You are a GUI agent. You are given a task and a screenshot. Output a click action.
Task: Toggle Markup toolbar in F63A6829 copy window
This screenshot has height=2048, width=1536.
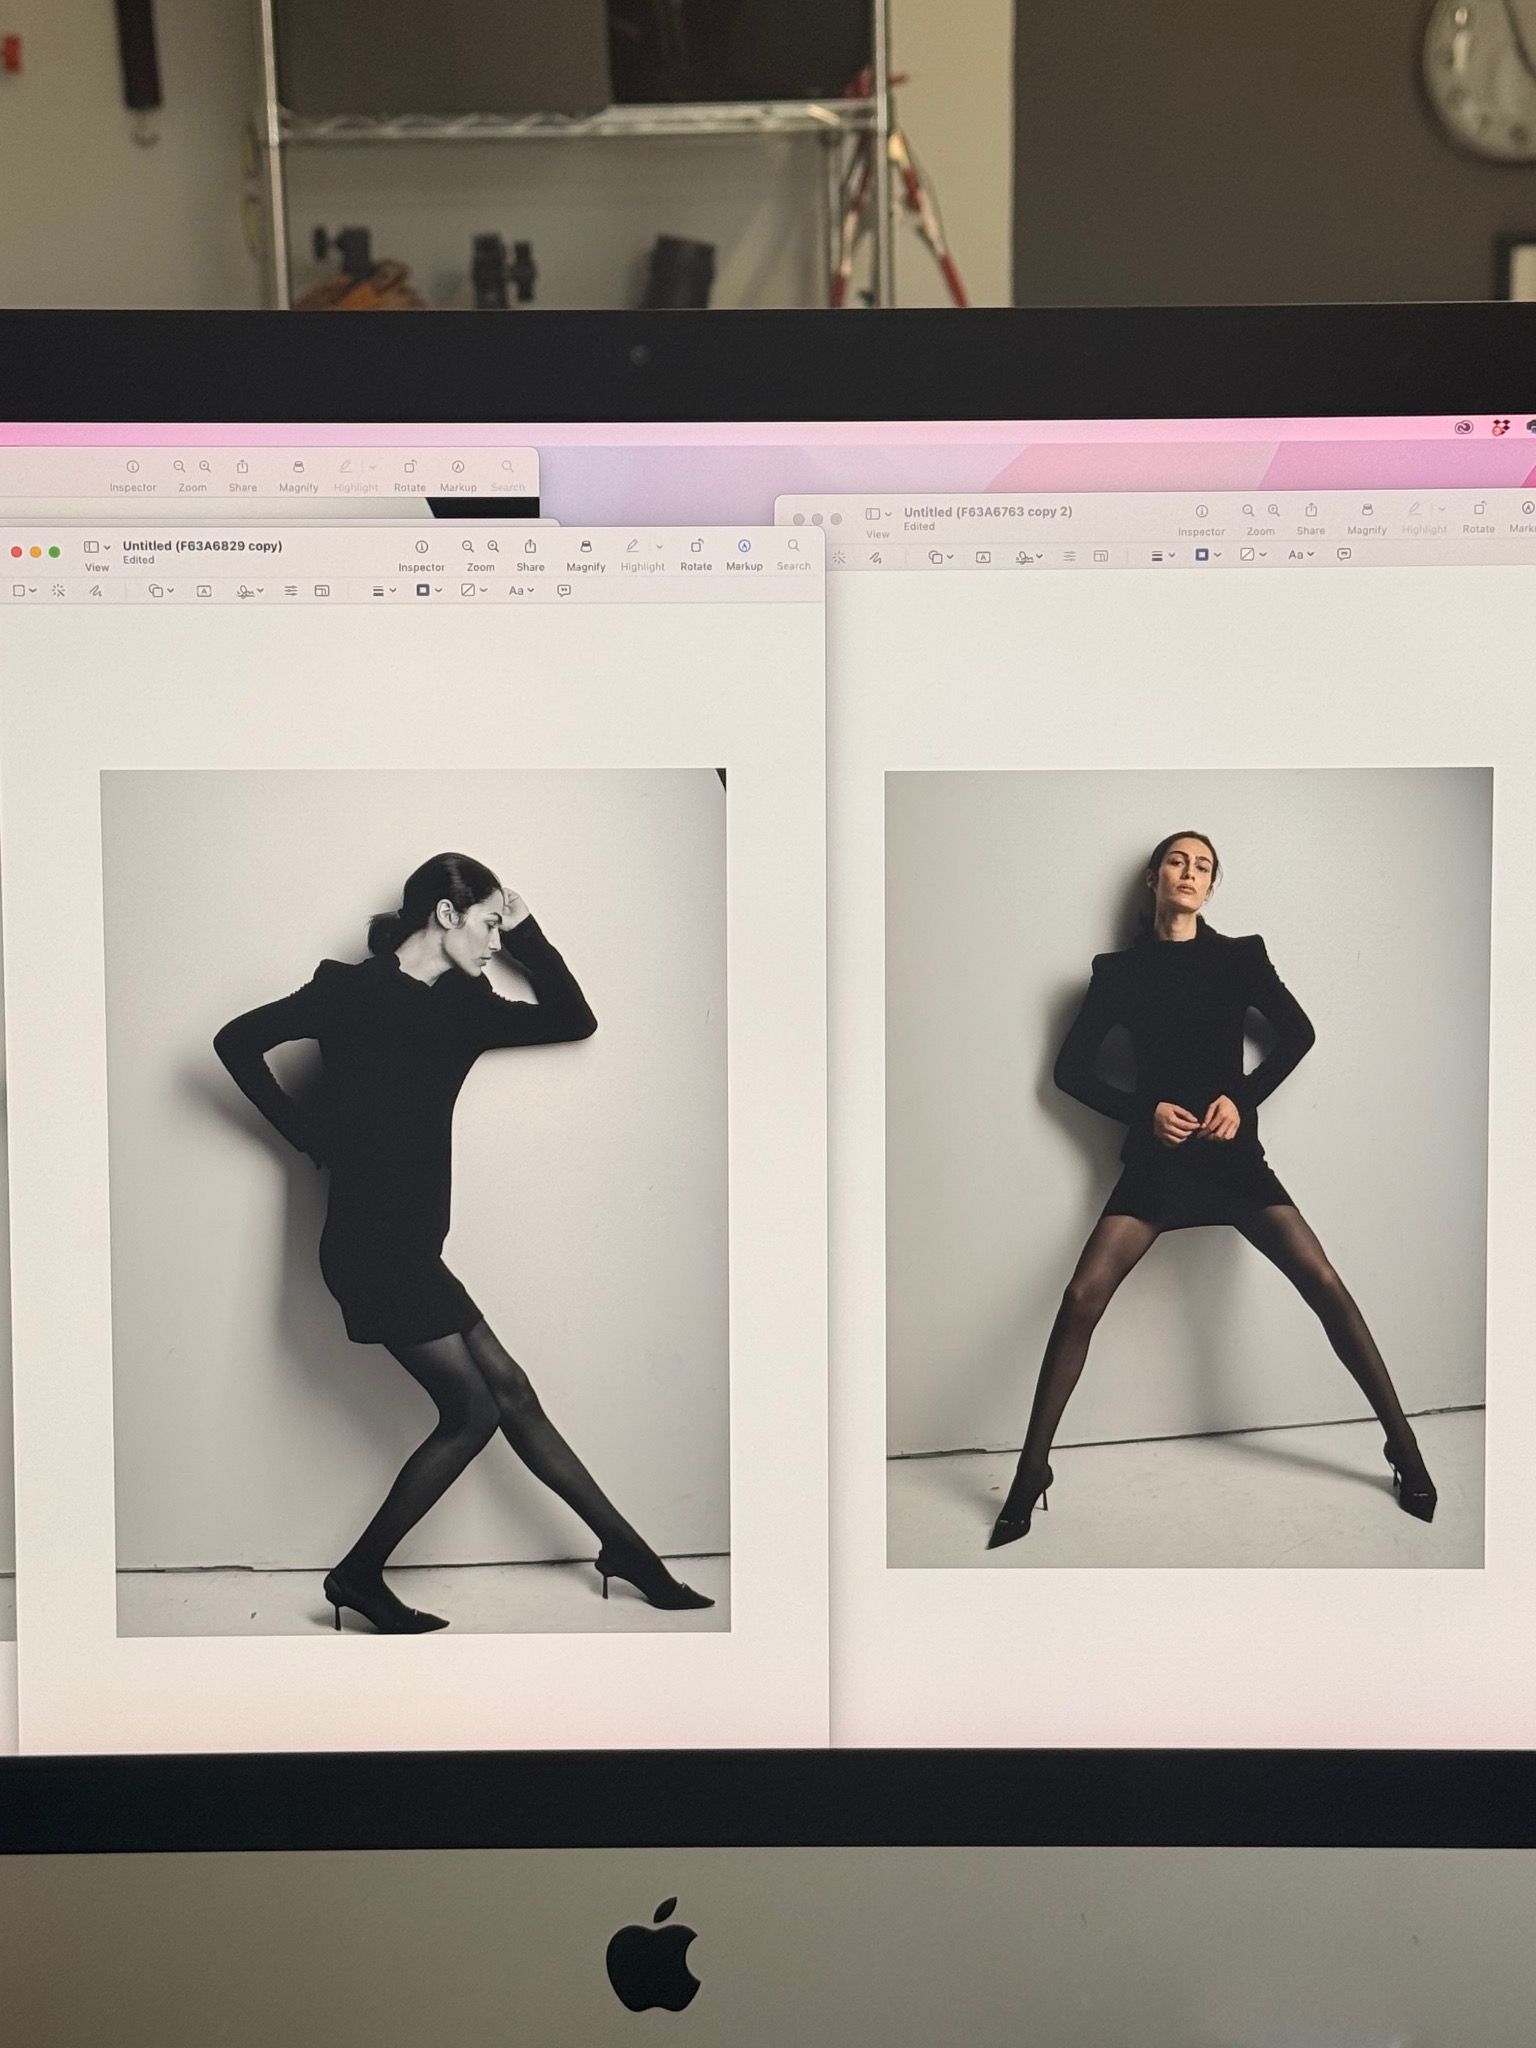[744, 547]
